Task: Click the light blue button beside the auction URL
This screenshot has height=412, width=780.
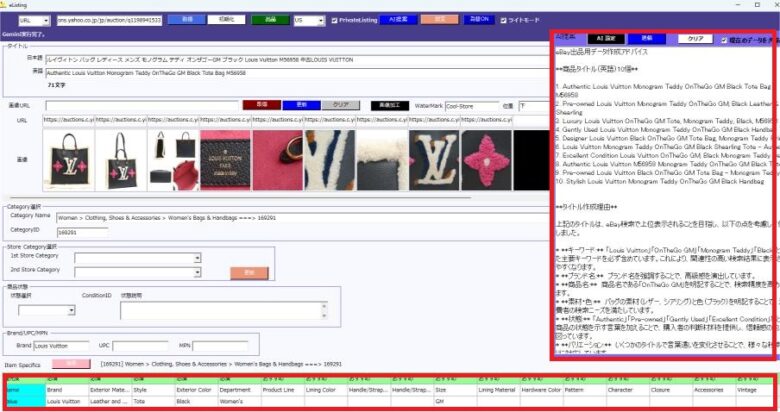Action: tap(187, 19)
